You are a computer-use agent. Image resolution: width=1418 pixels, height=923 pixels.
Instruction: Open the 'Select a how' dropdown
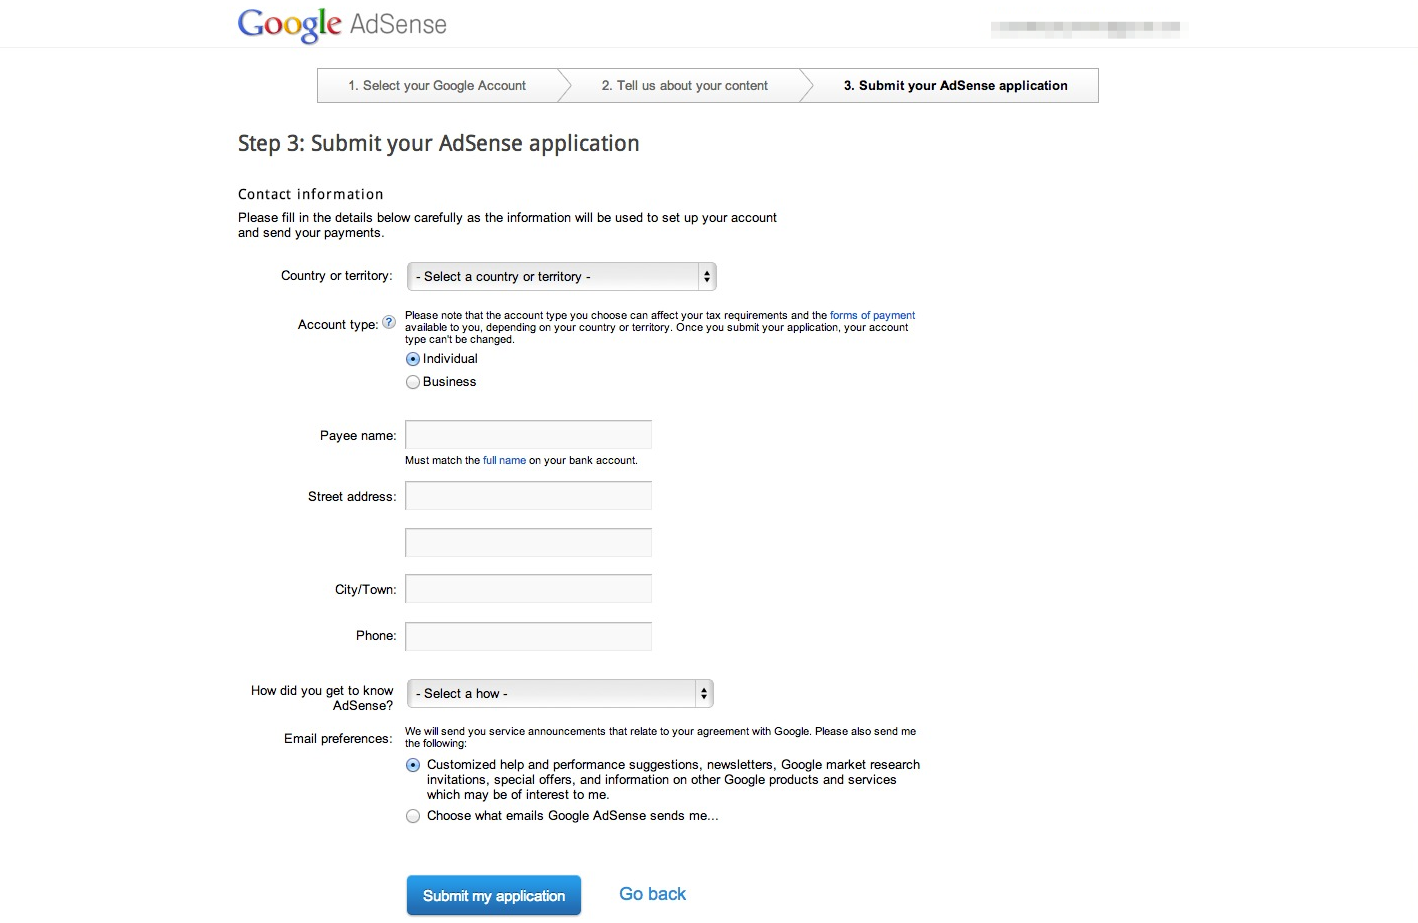[560, 693]
